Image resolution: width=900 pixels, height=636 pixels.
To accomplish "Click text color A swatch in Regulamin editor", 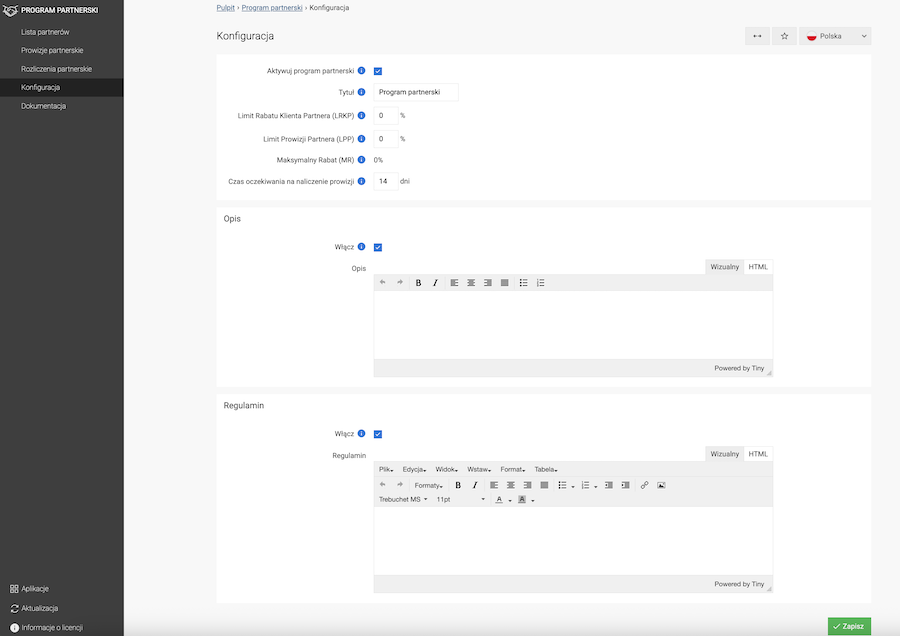I will 499,499.
